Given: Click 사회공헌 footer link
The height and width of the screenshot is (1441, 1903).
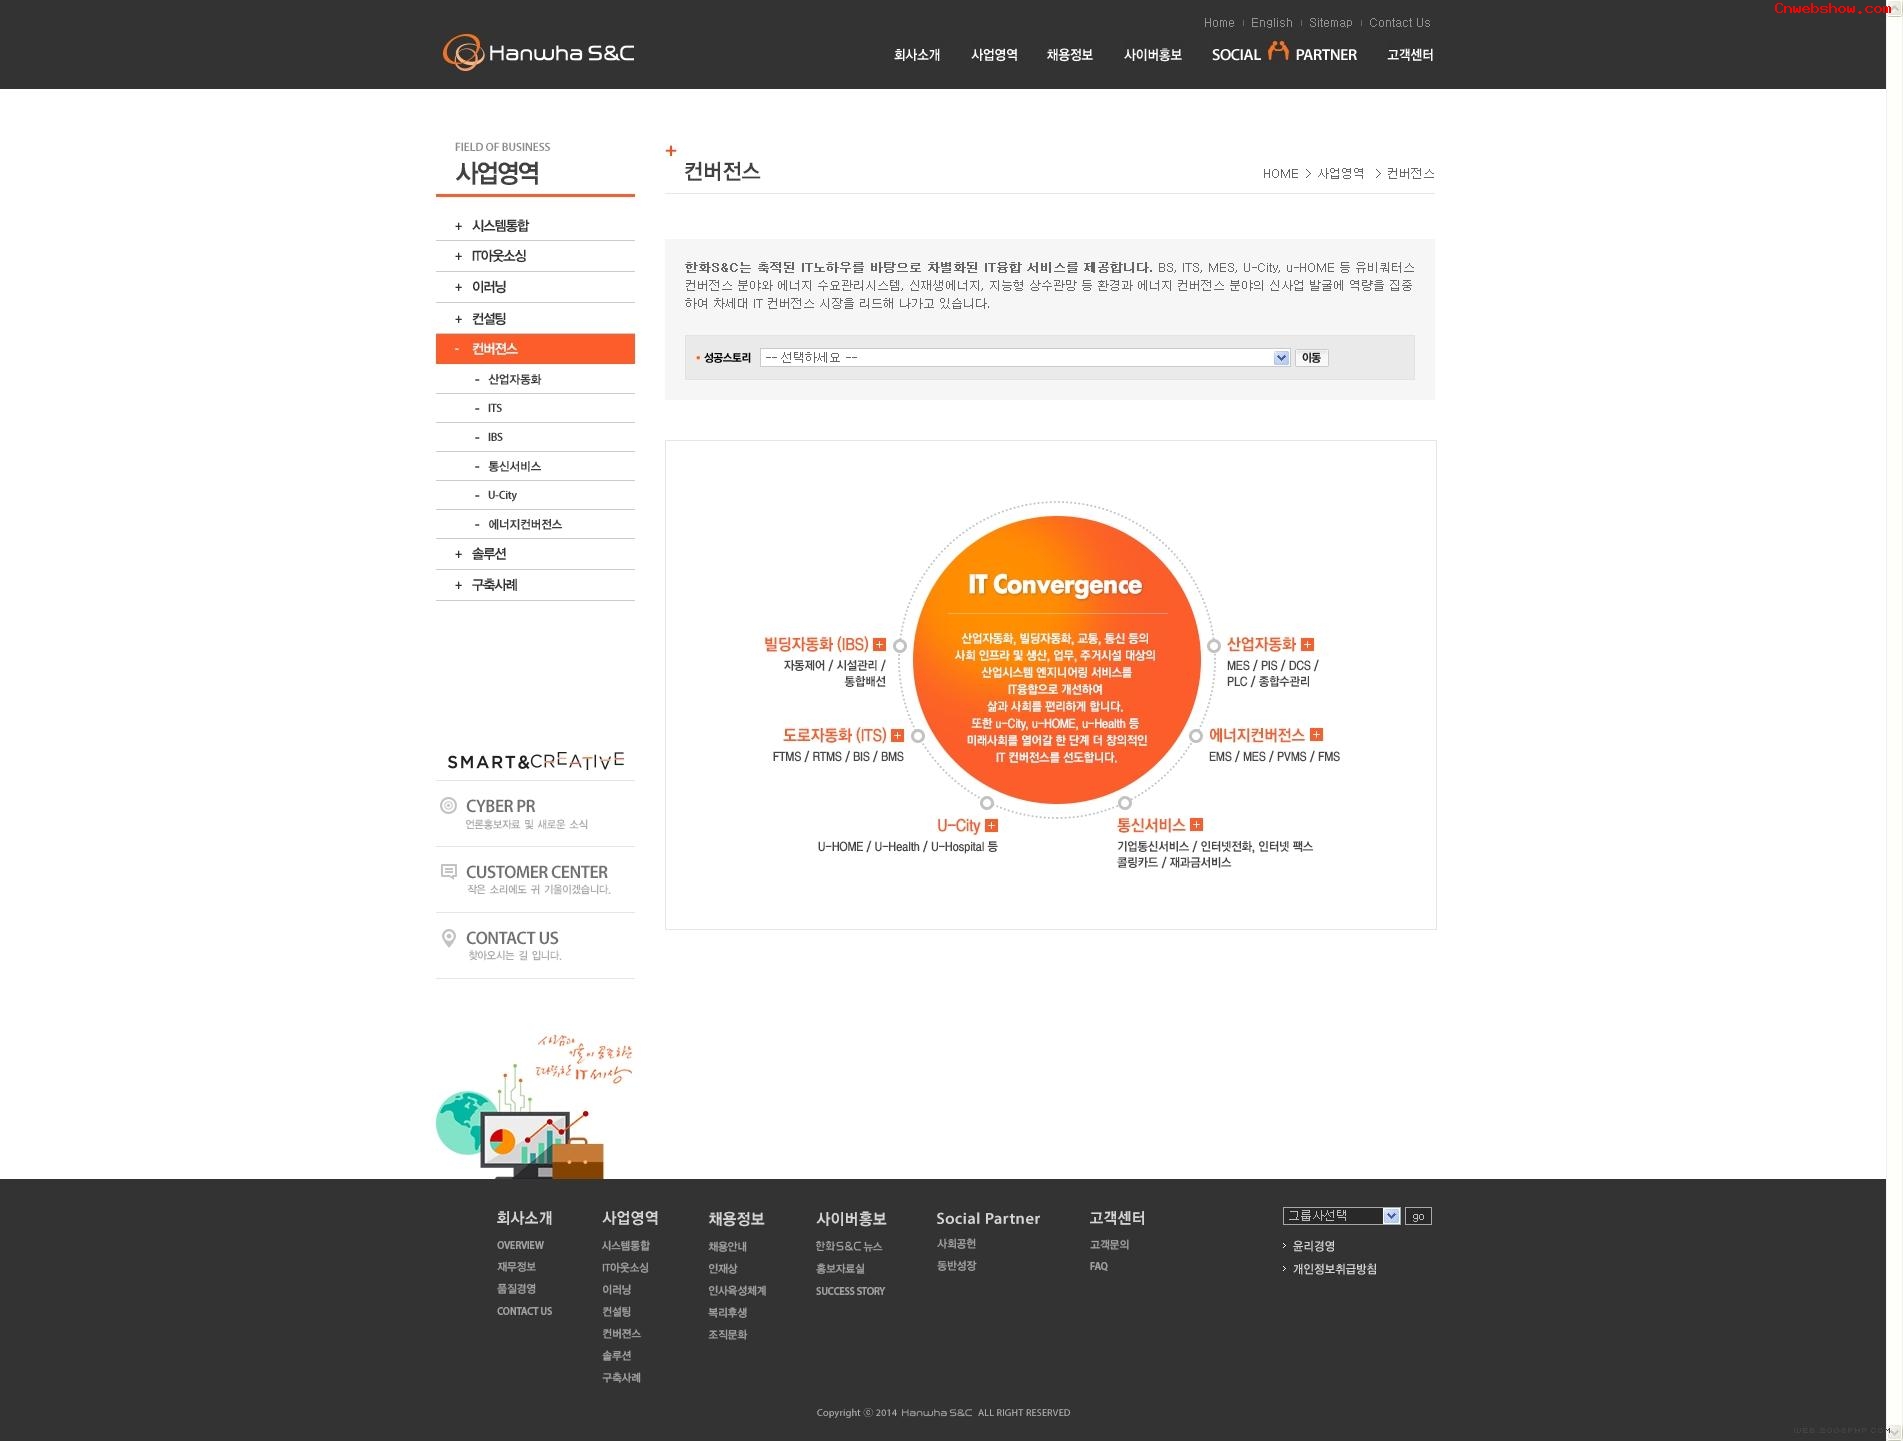Looking at the screenshot, I should point(956,1244).
